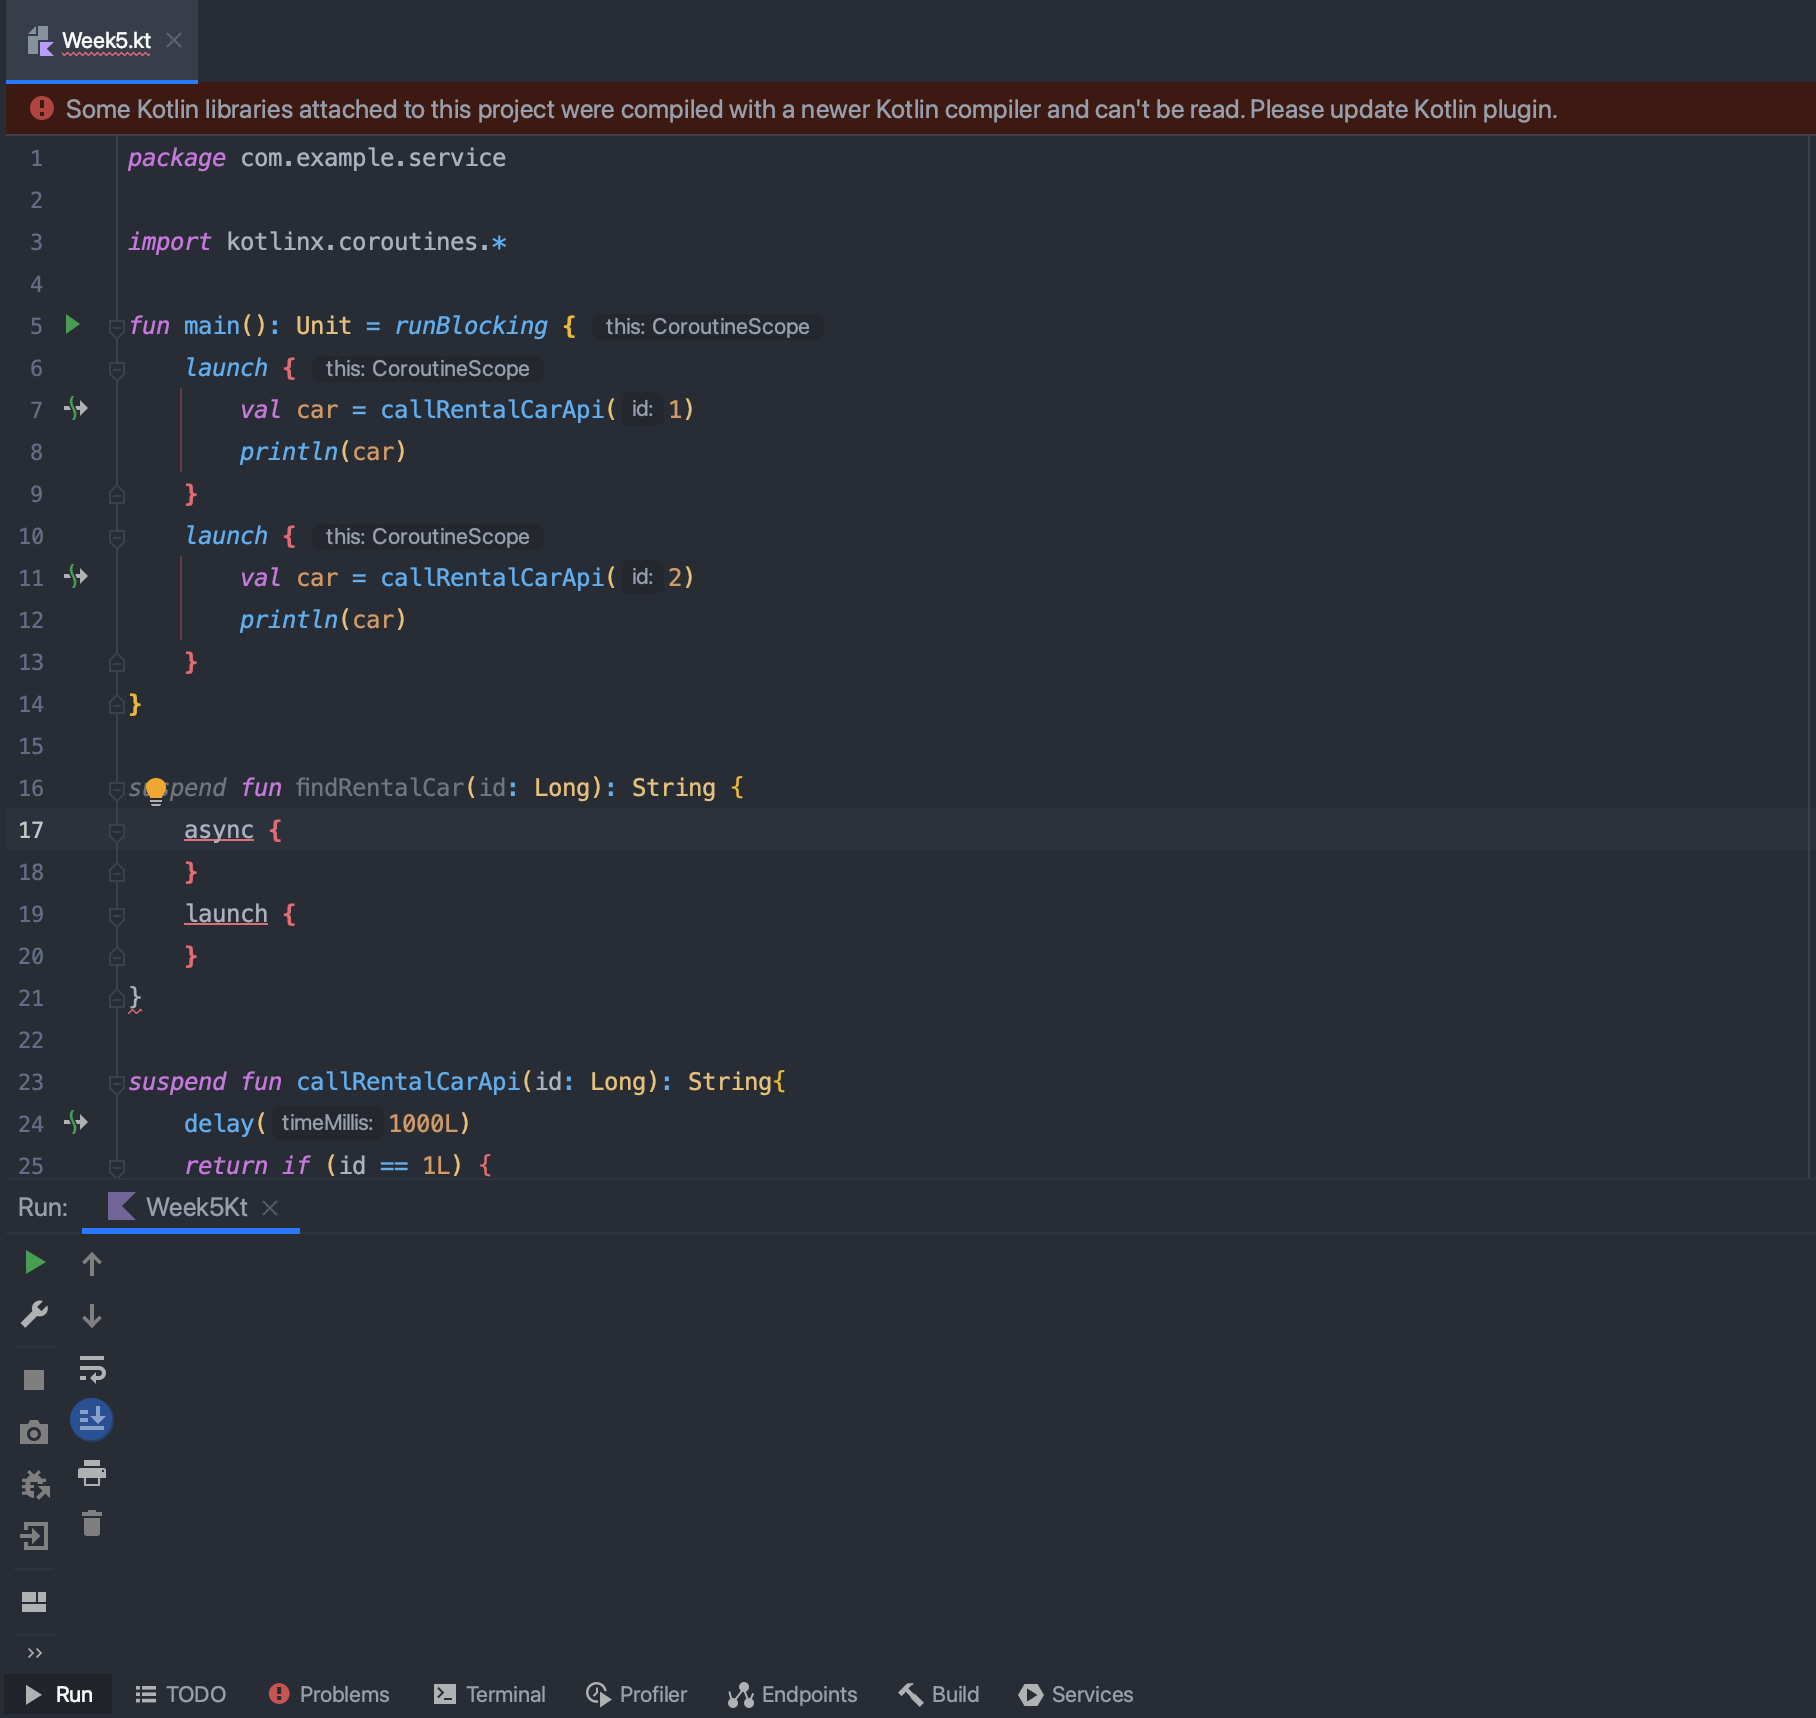Click callRentalCarApi call with id 1
Image resolution: width=1816 pixels, height=1718 pixels.
pos(492,410)
